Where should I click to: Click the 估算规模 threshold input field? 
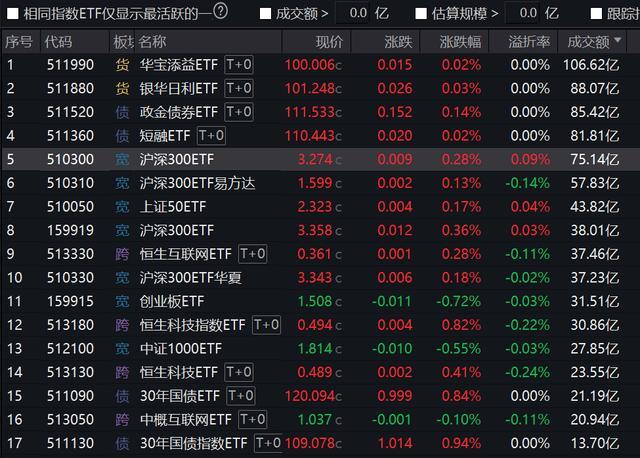[x=523, y=13]
